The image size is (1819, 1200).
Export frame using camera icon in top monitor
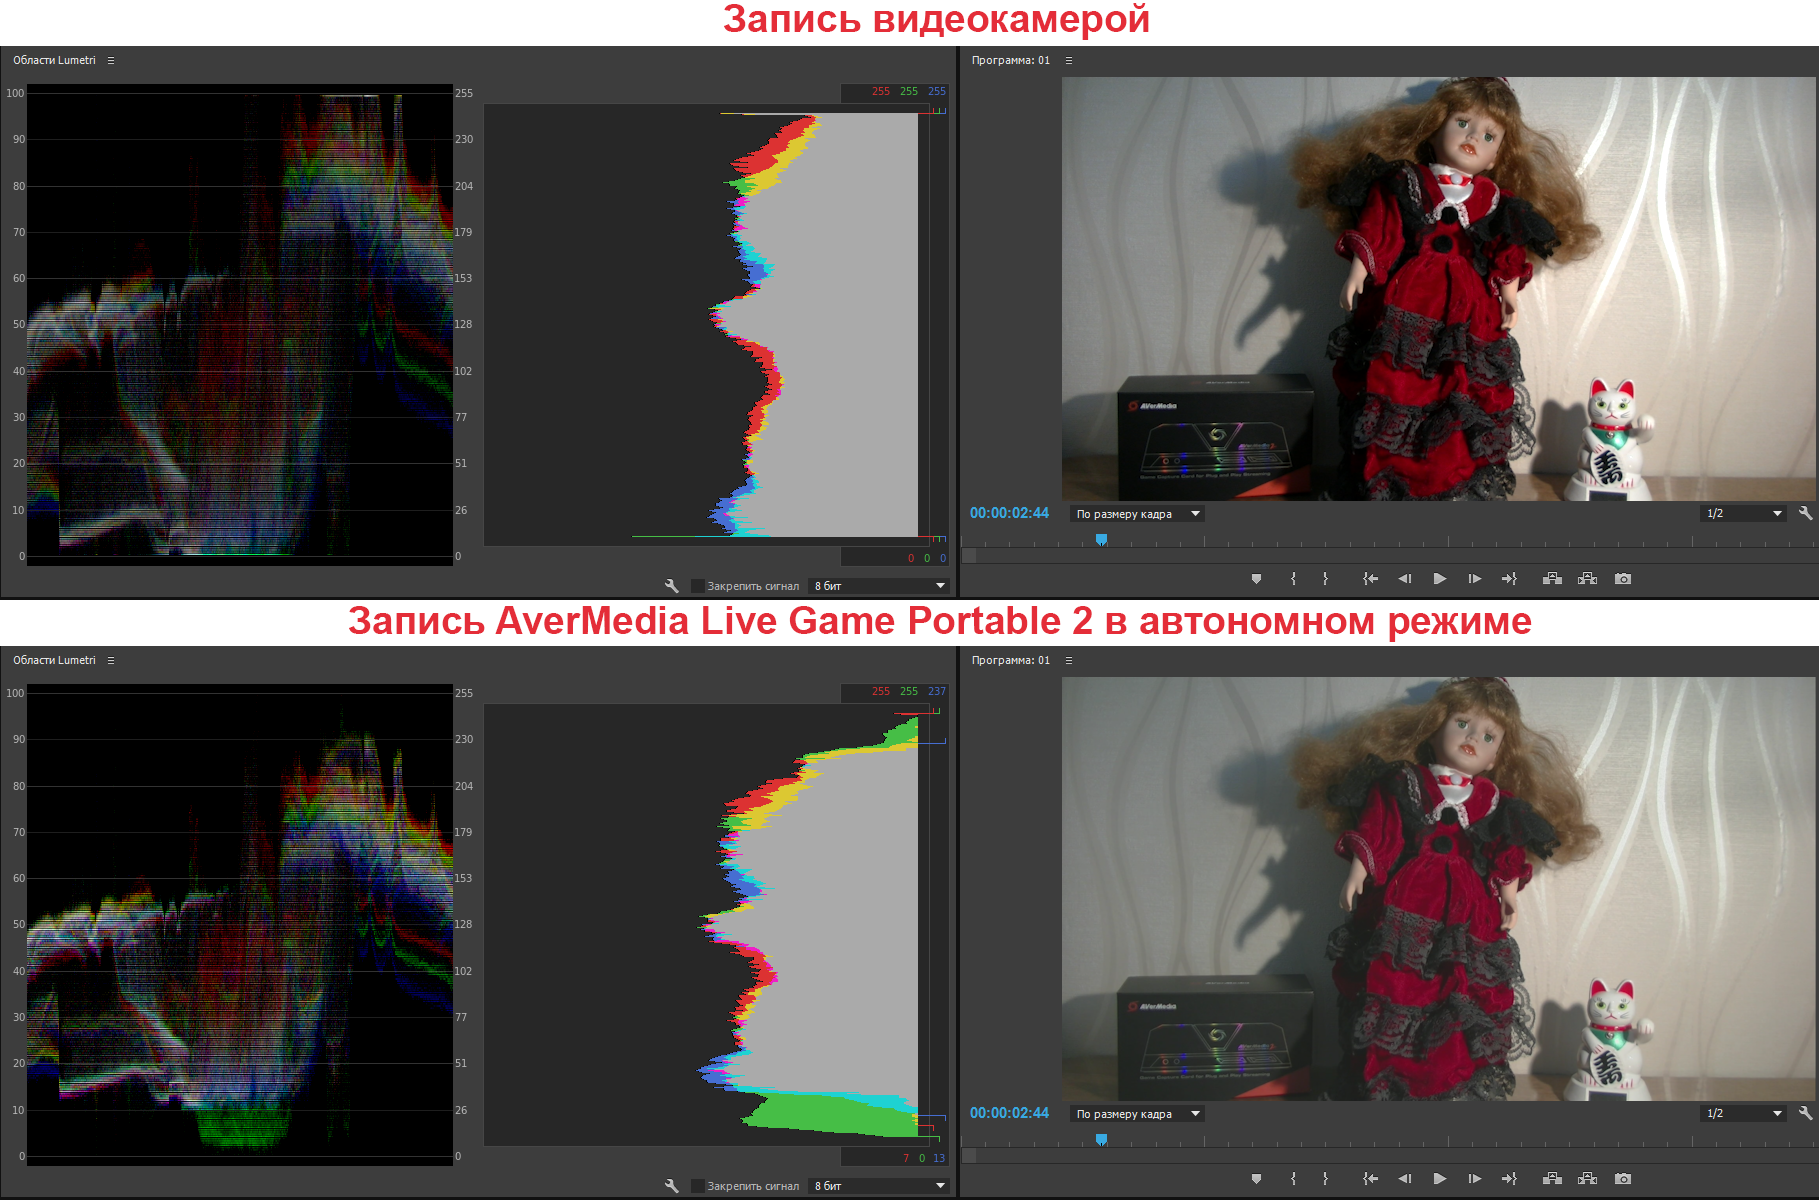coord(1623,579)
